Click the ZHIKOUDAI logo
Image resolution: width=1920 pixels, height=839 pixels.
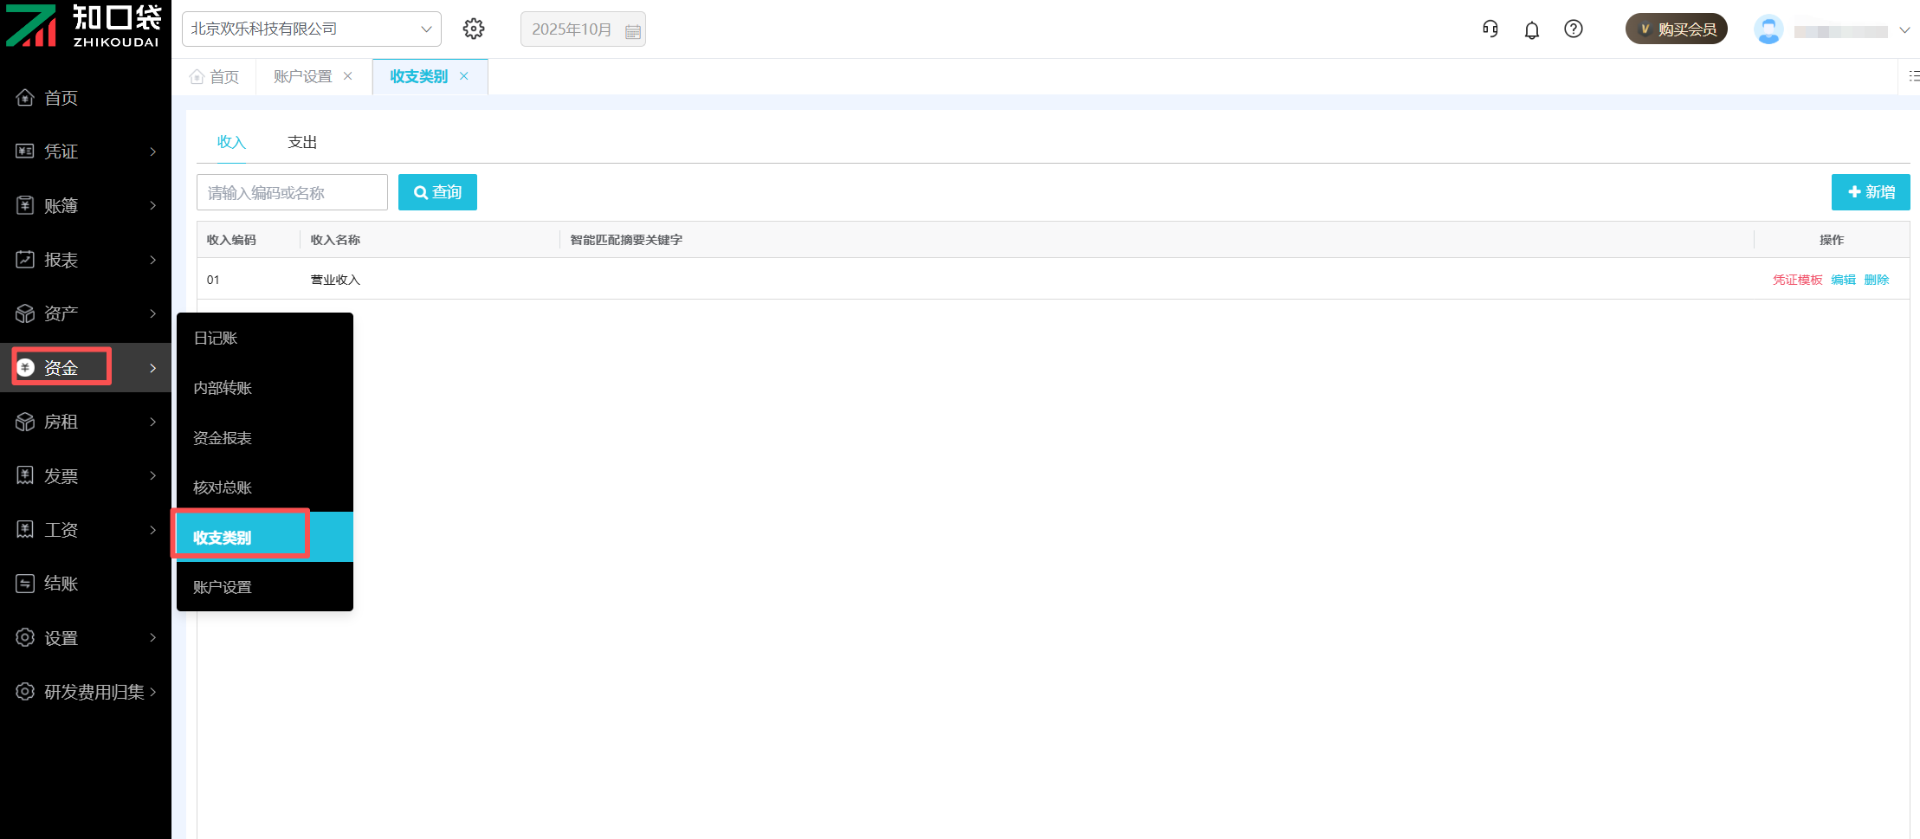[84, 27]
